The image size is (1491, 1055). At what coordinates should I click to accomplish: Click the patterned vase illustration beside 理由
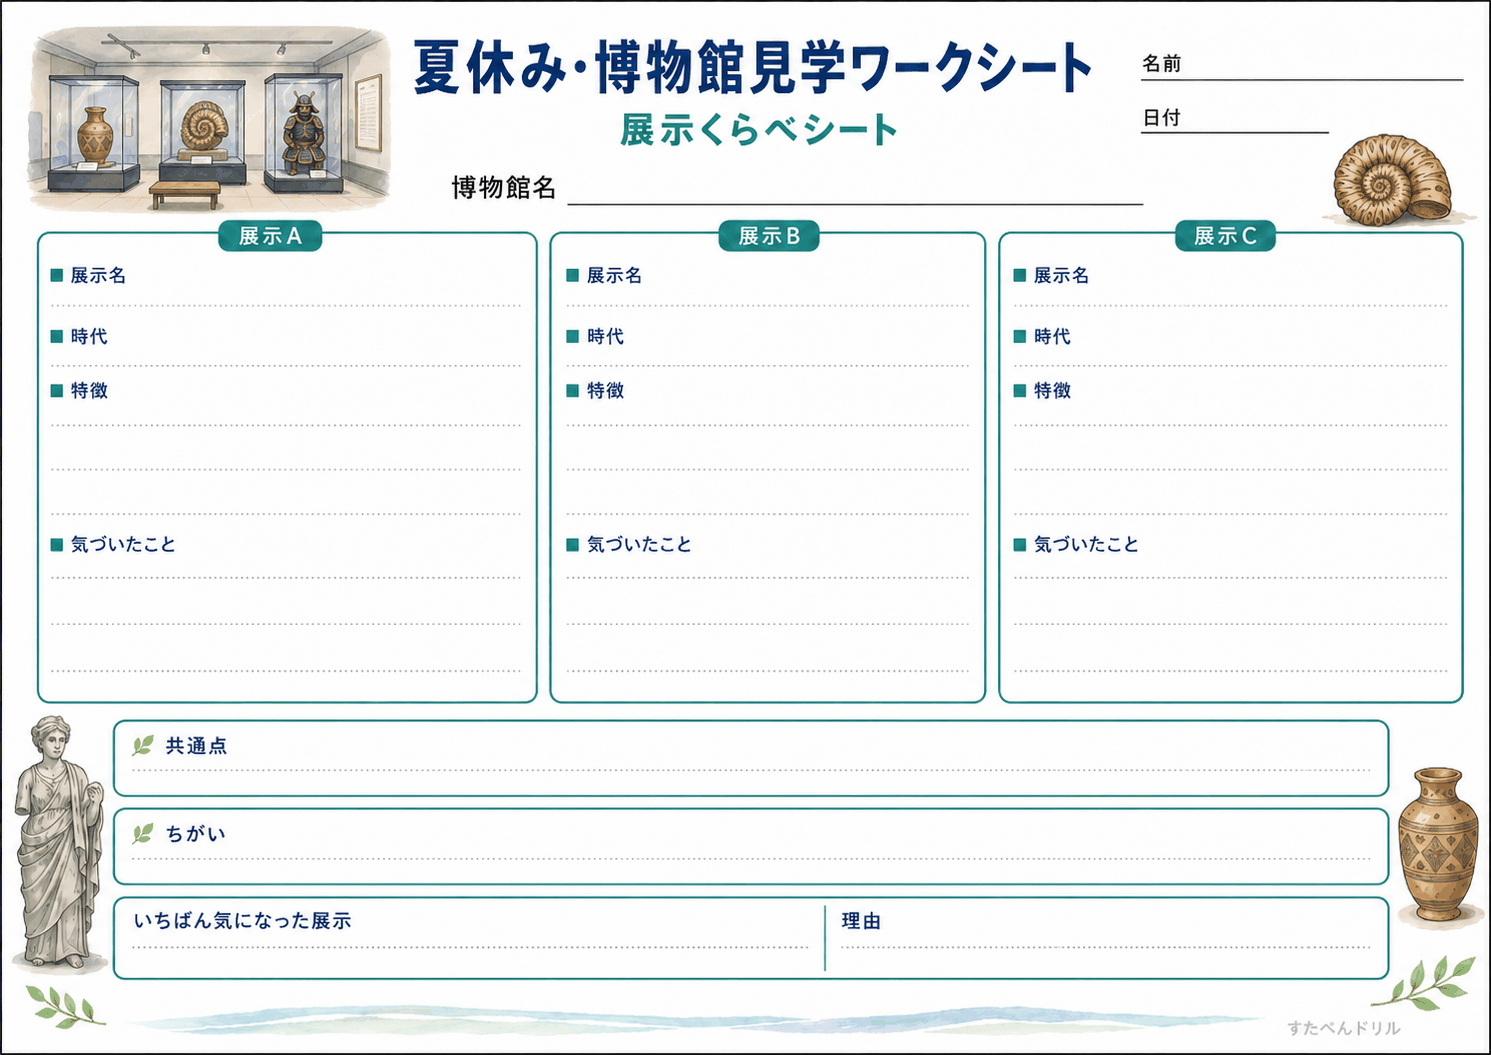(1439, 845)
